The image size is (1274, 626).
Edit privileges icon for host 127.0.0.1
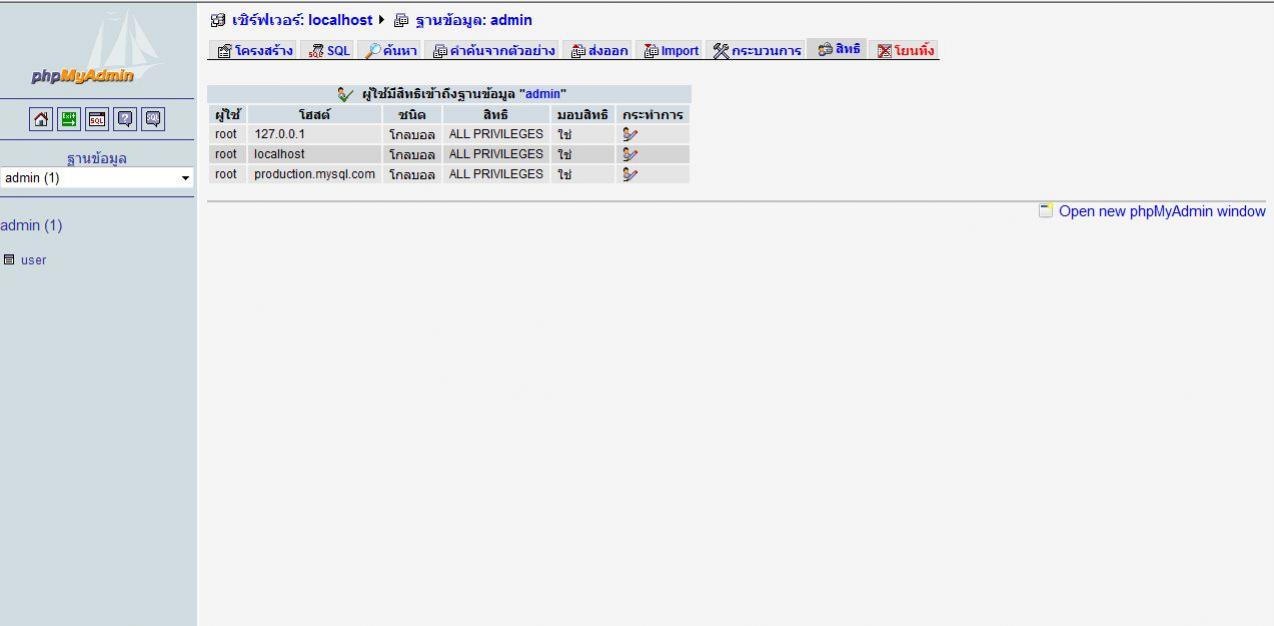pyautogui.click(x=629, y=134)
